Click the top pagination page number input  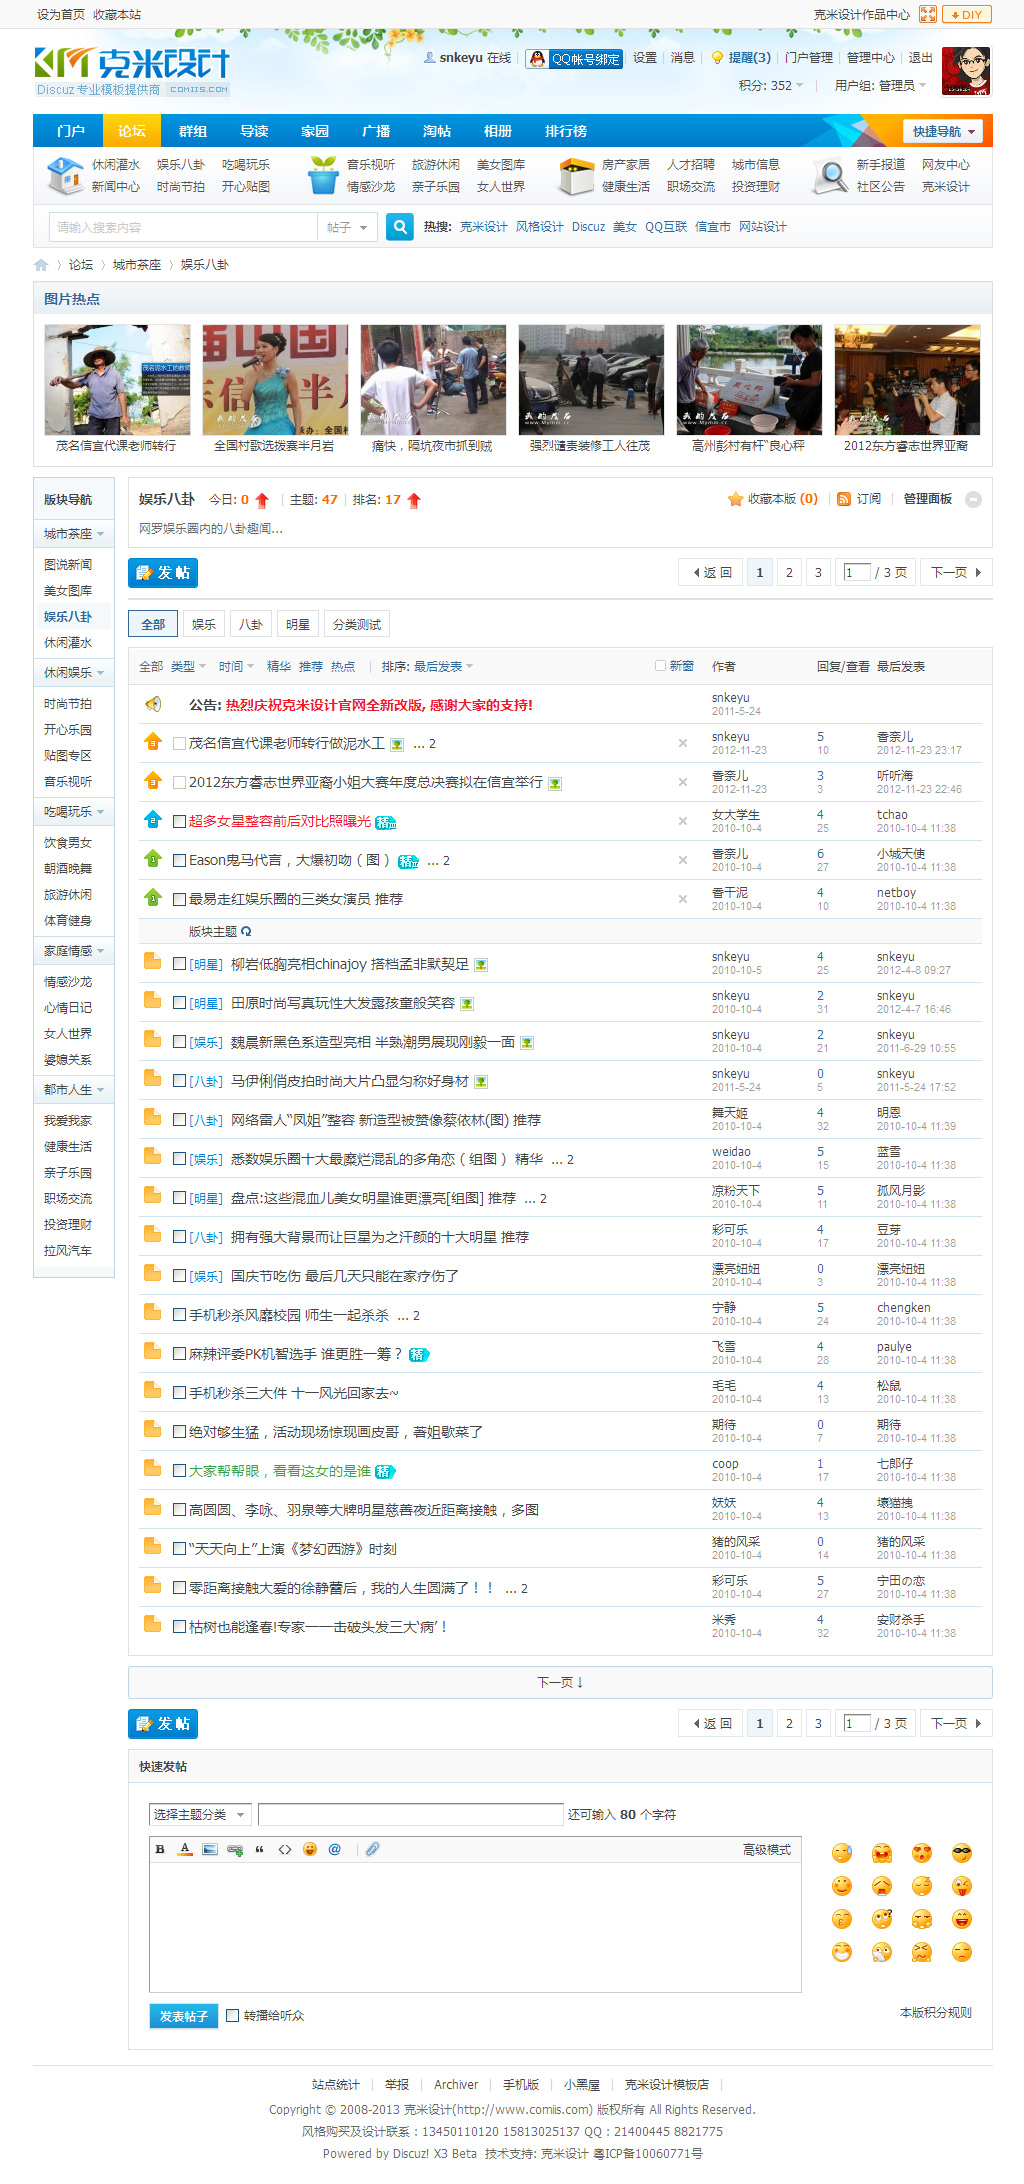(x=857, y=573)
